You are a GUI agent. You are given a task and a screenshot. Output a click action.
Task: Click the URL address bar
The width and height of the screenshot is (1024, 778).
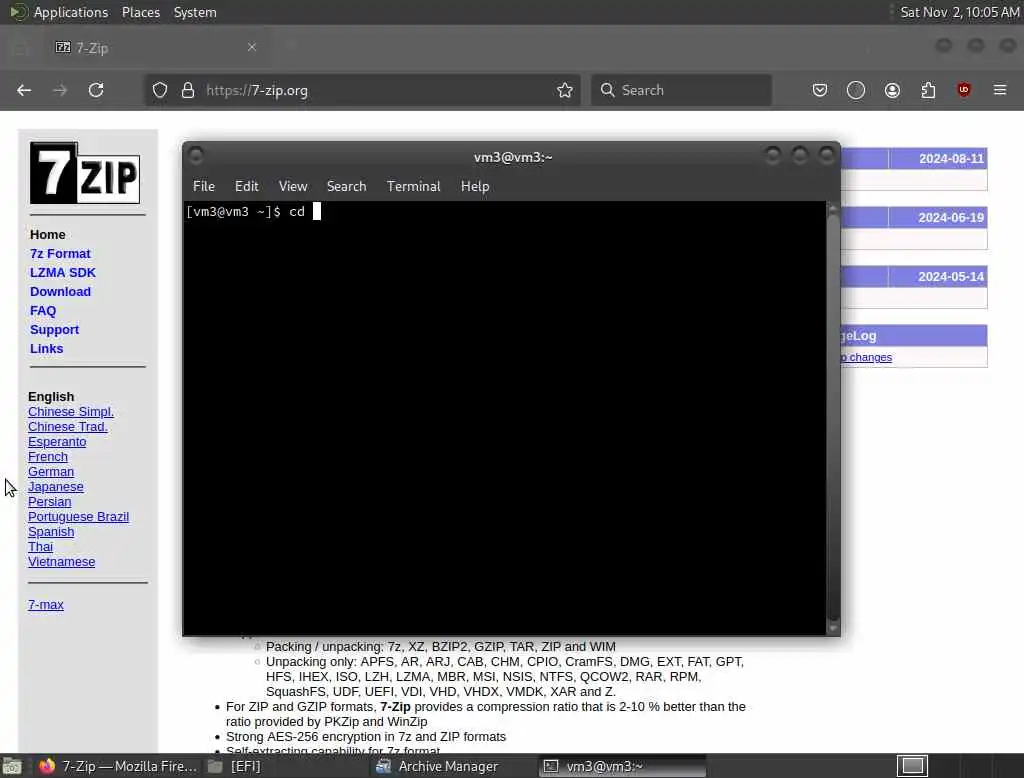(362, 90)
